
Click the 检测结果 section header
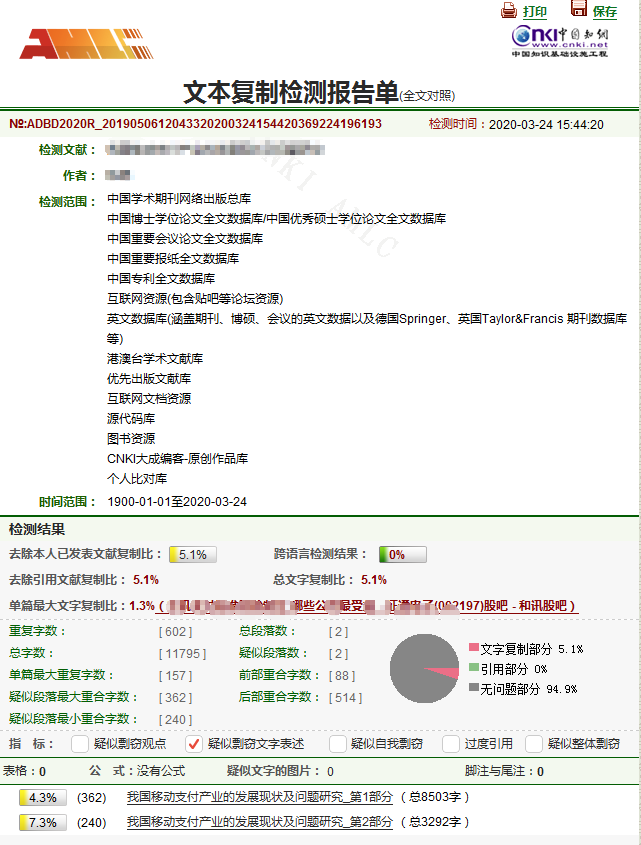pos(37,529)
